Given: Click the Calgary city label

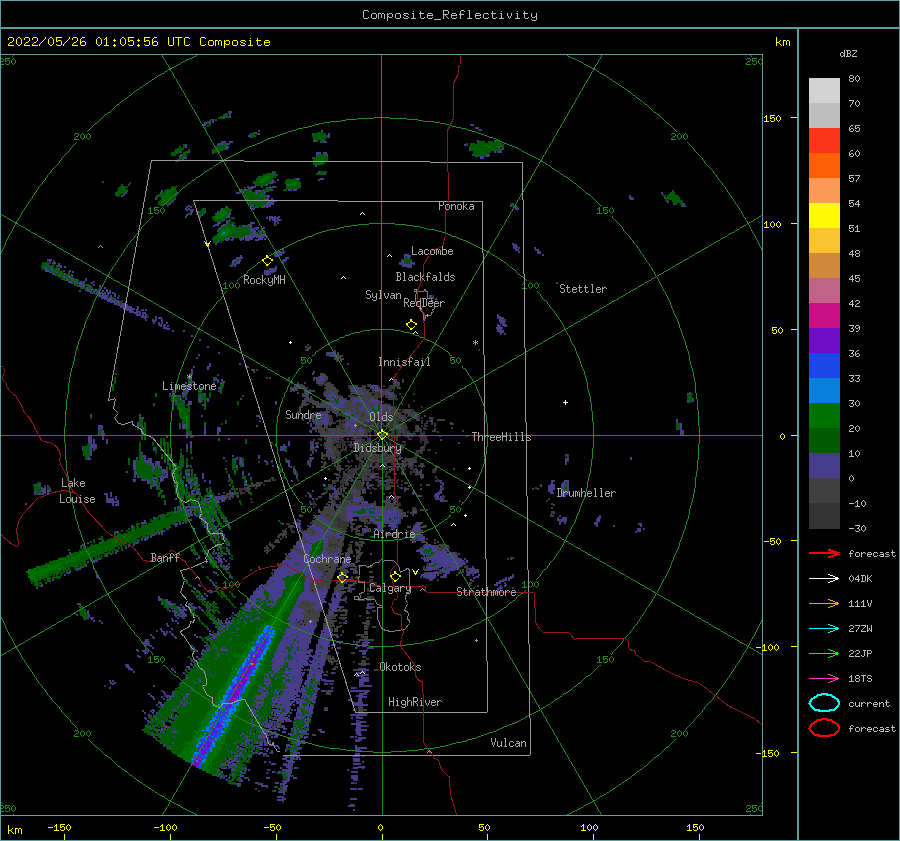Looking at the screenshot, I should coord(390,588).
